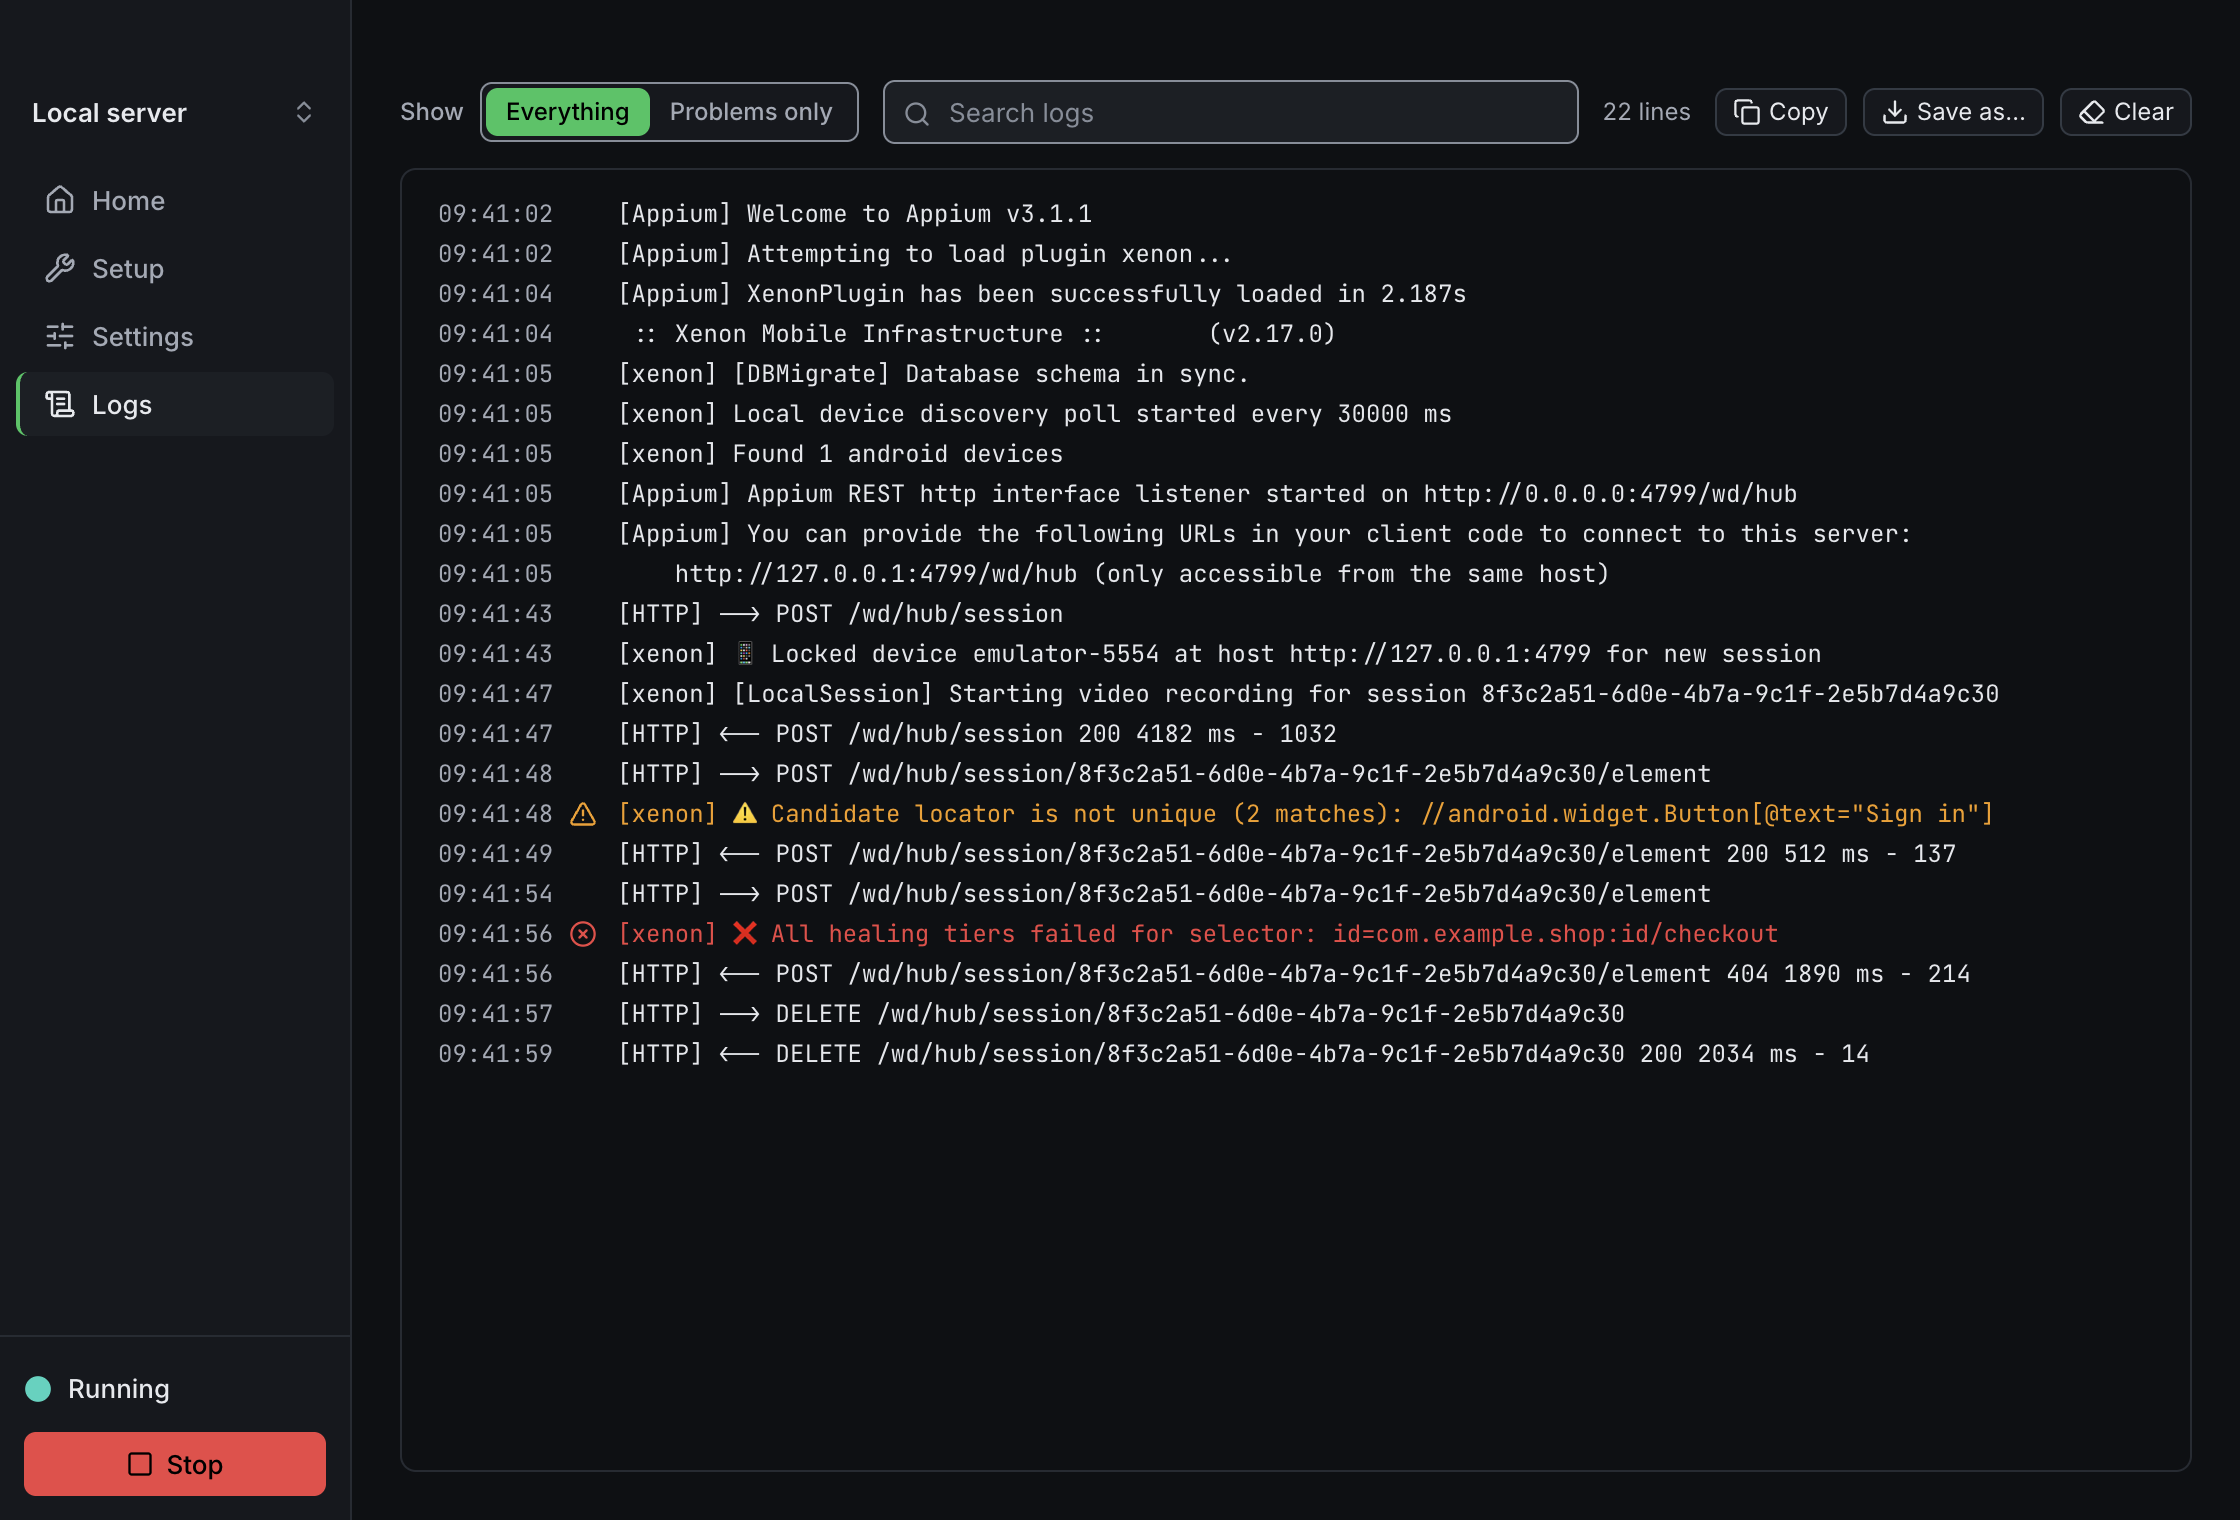Click the download icon in the Save as button
Screen dimensions: 2240x1520
(x=1894, y=112)
